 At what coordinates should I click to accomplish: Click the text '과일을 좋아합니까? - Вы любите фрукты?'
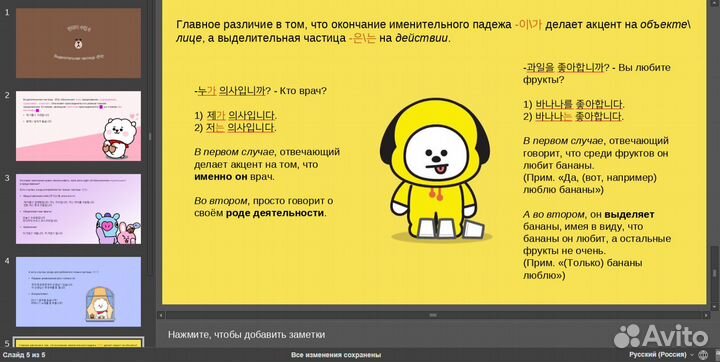[x=597, y=74]
